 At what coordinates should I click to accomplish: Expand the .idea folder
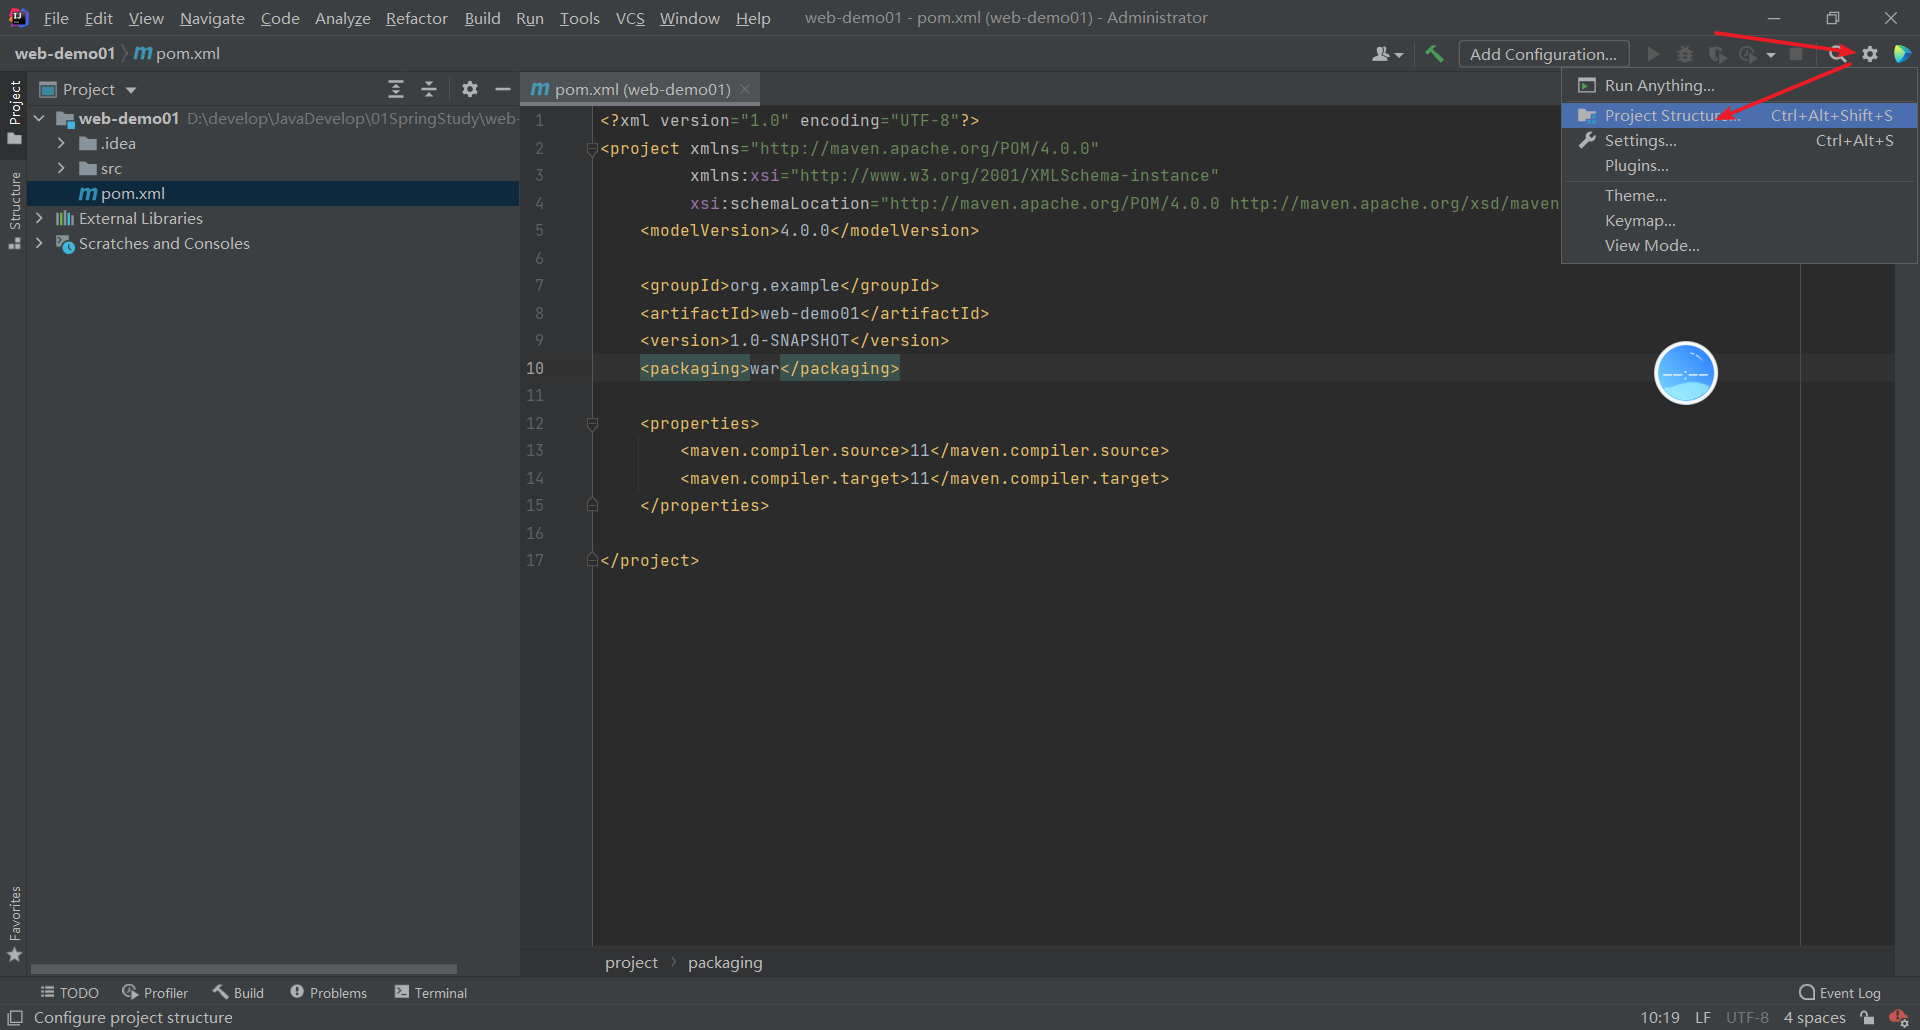point(61,143)
